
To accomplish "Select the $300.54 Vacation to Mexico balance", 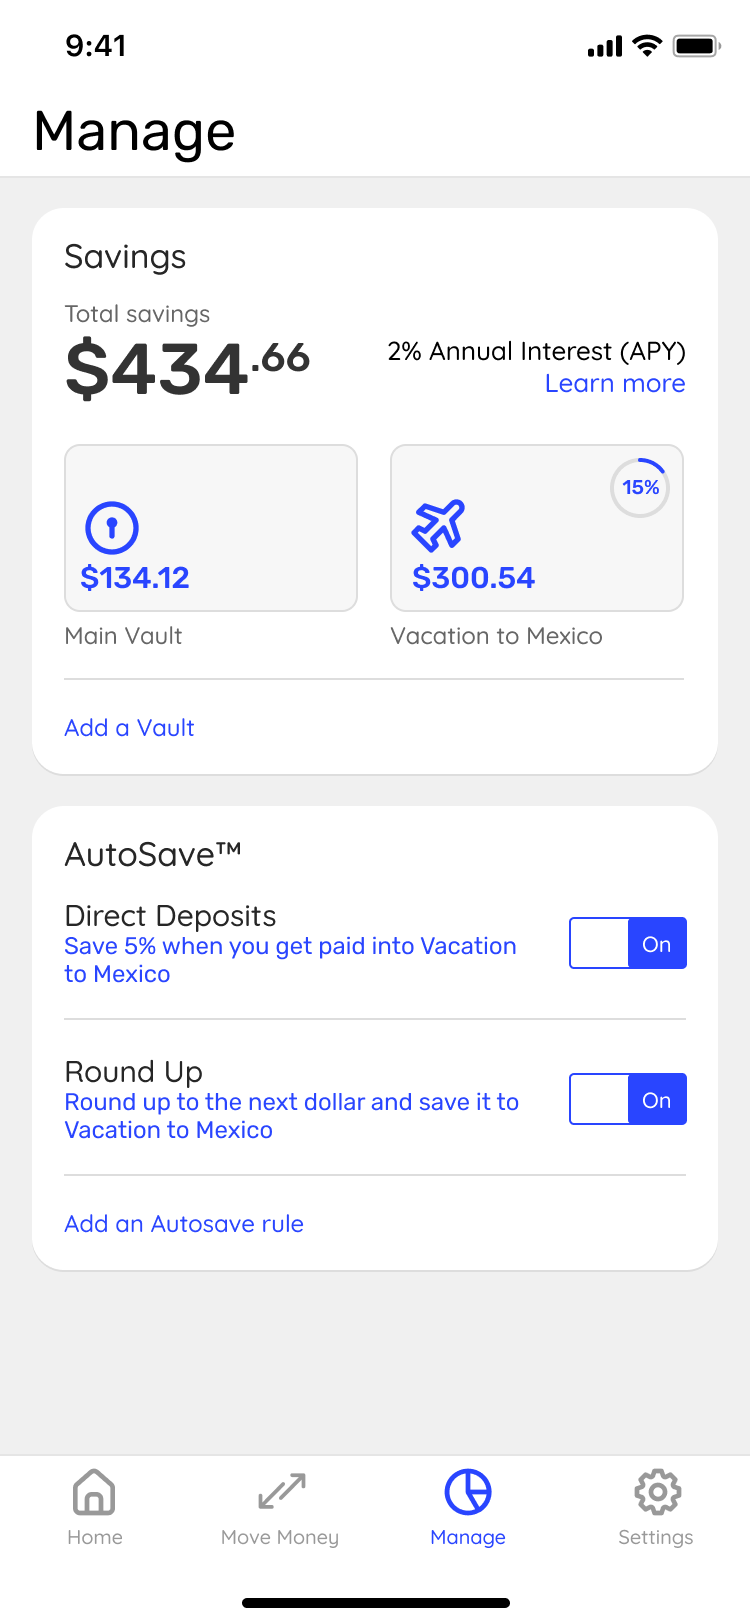I will click(x=473, y=578).
